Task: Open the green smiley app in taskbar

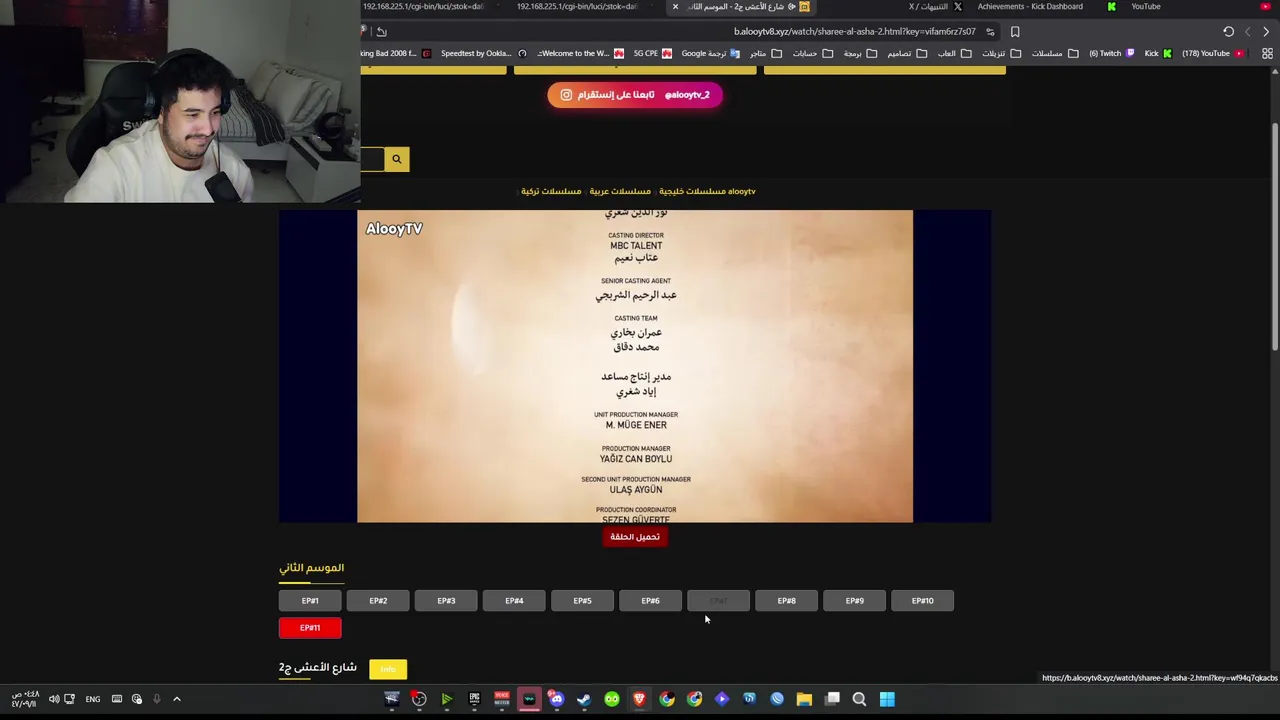Action: (612, 699)
